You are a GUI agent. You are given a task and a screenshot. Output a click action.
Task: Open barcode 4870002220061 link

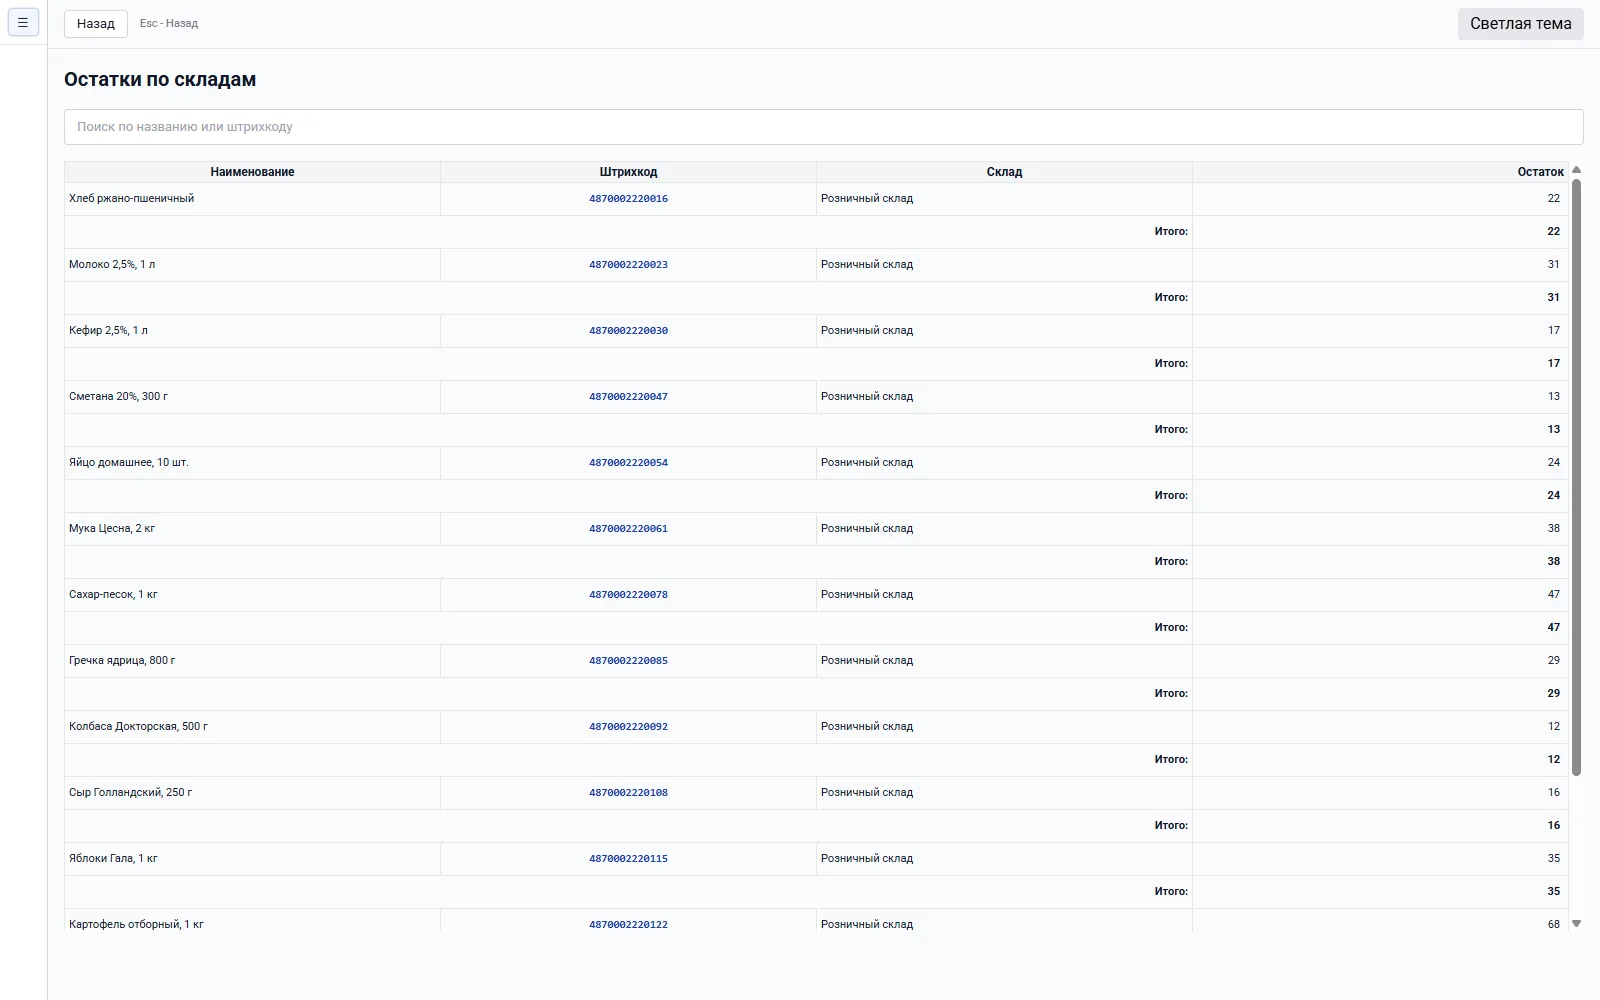[x=628, y=528]
